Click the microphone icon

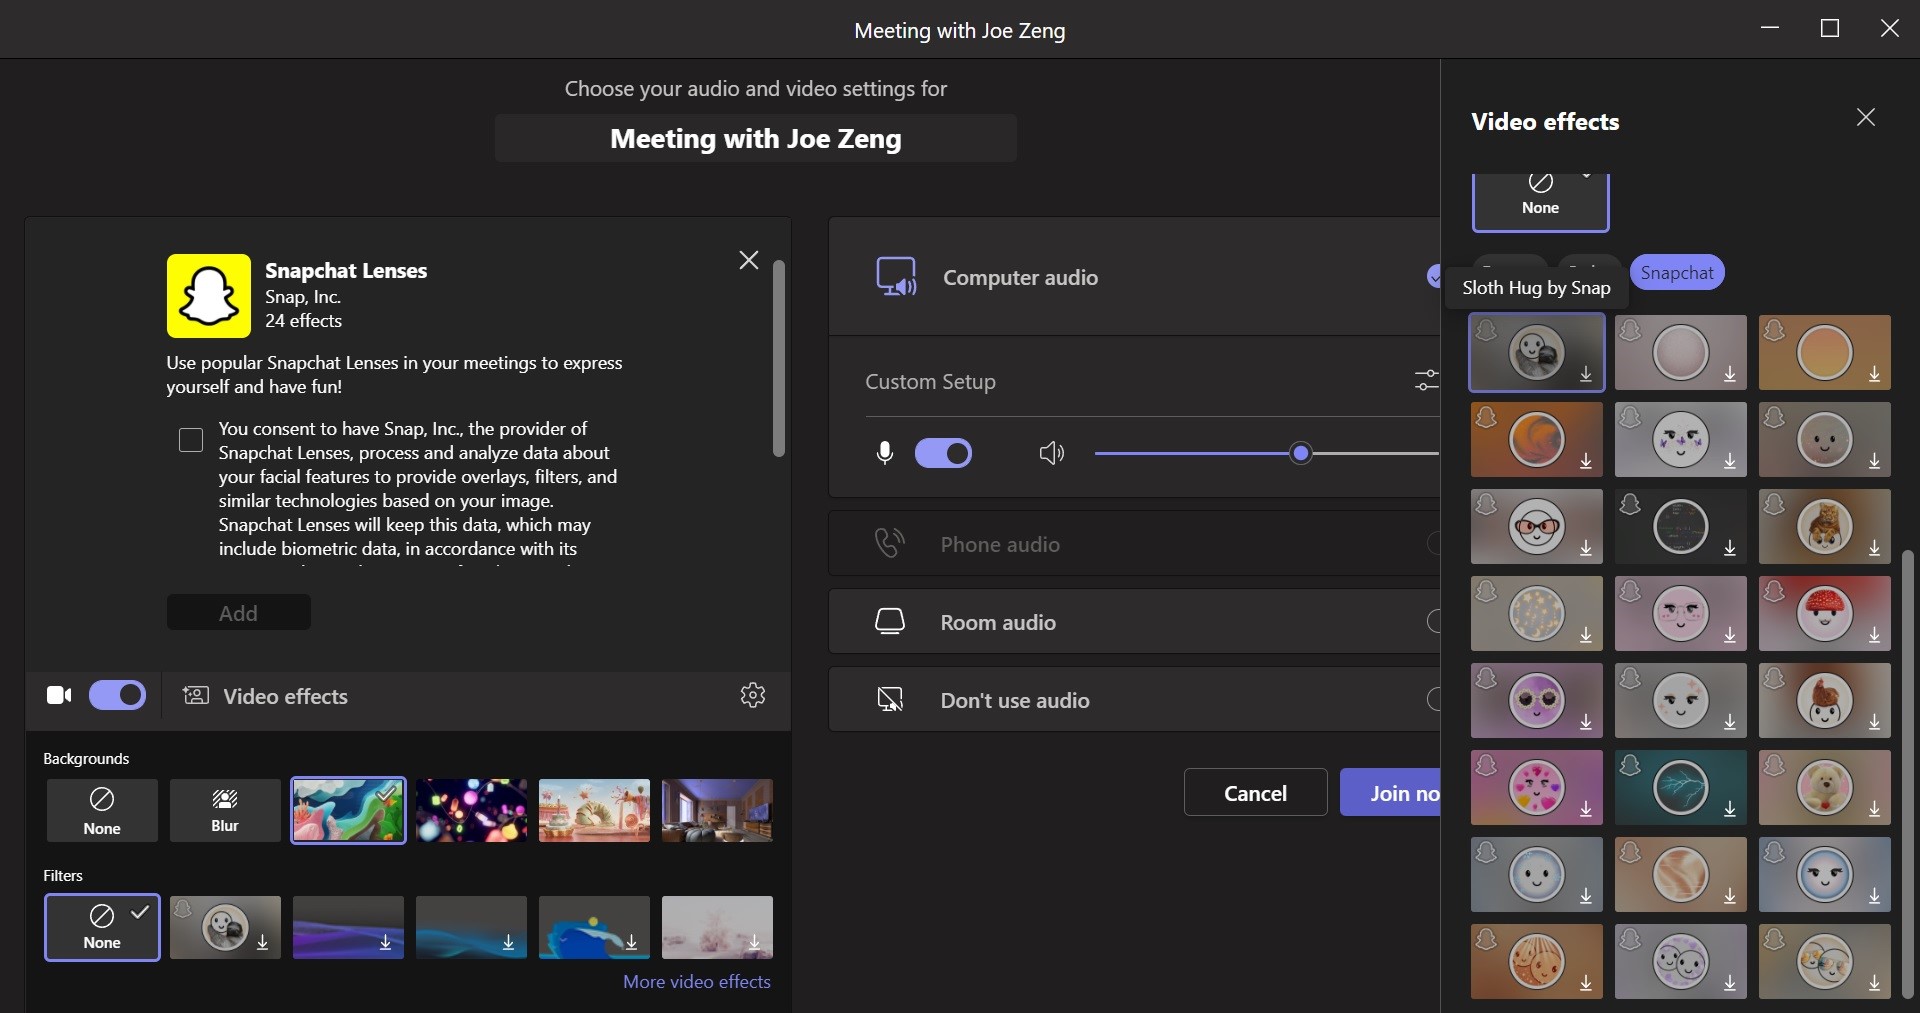[884, 454]
